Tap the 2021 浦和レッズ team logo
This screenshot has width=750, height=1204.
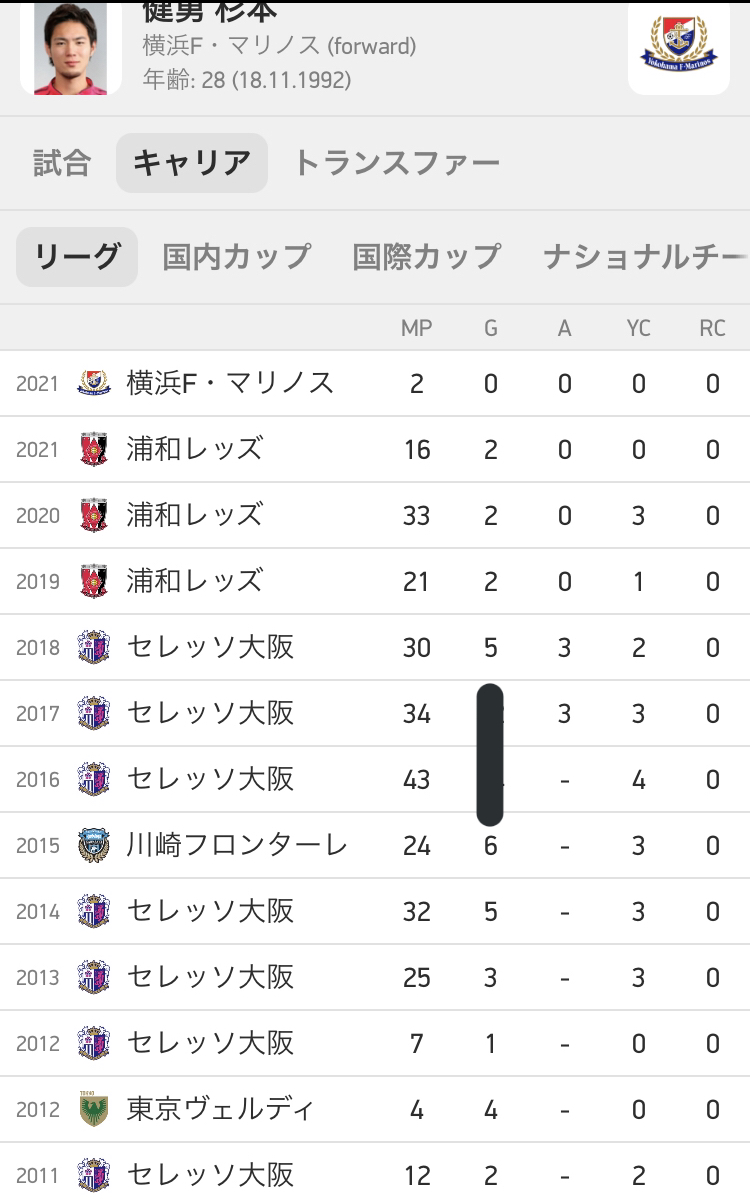click(x=93, y=449)
